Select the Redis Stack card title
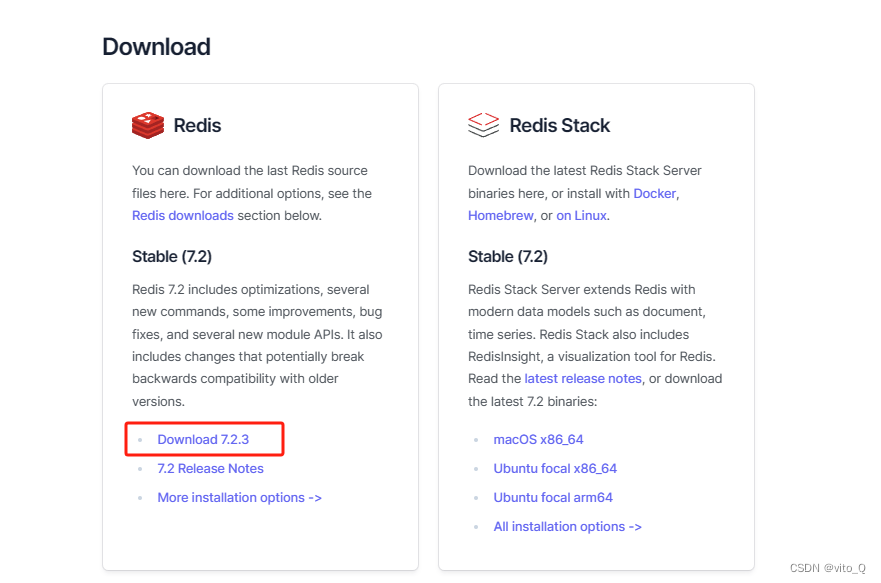Screen dimensions: 881x583 click(559, 125)
